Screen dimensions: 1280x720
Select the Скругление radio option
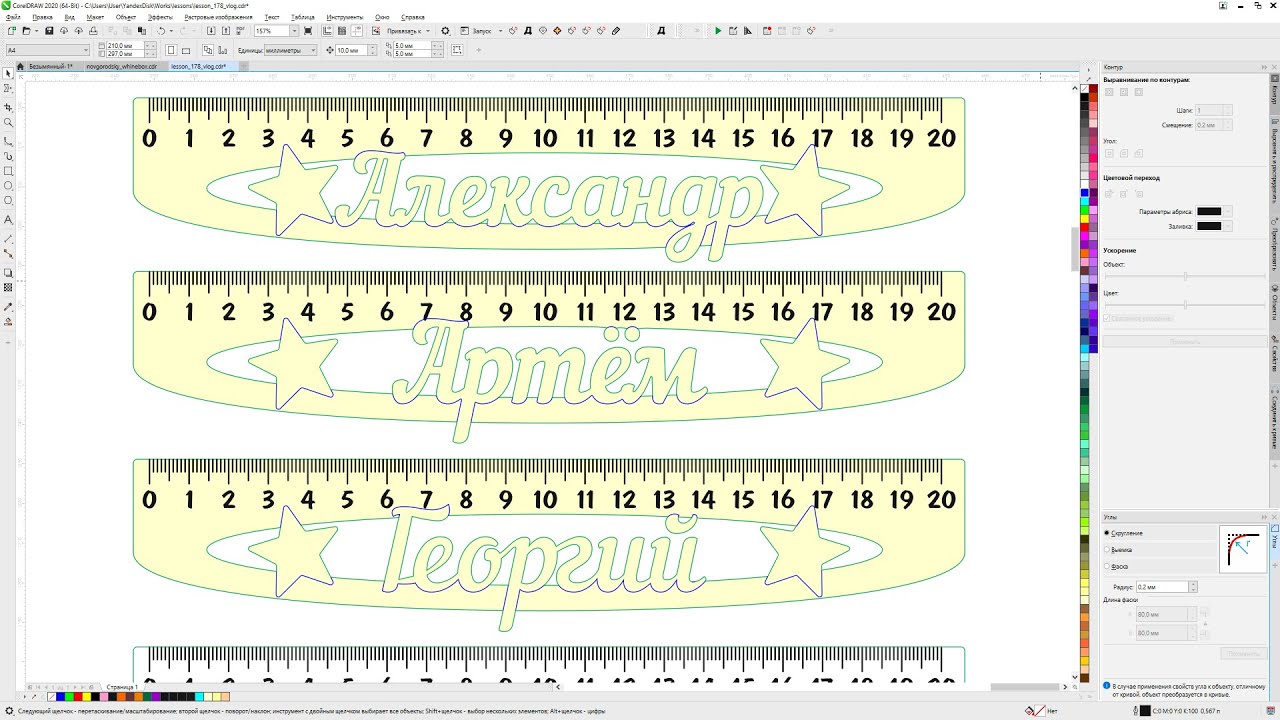click(1106, 533)
